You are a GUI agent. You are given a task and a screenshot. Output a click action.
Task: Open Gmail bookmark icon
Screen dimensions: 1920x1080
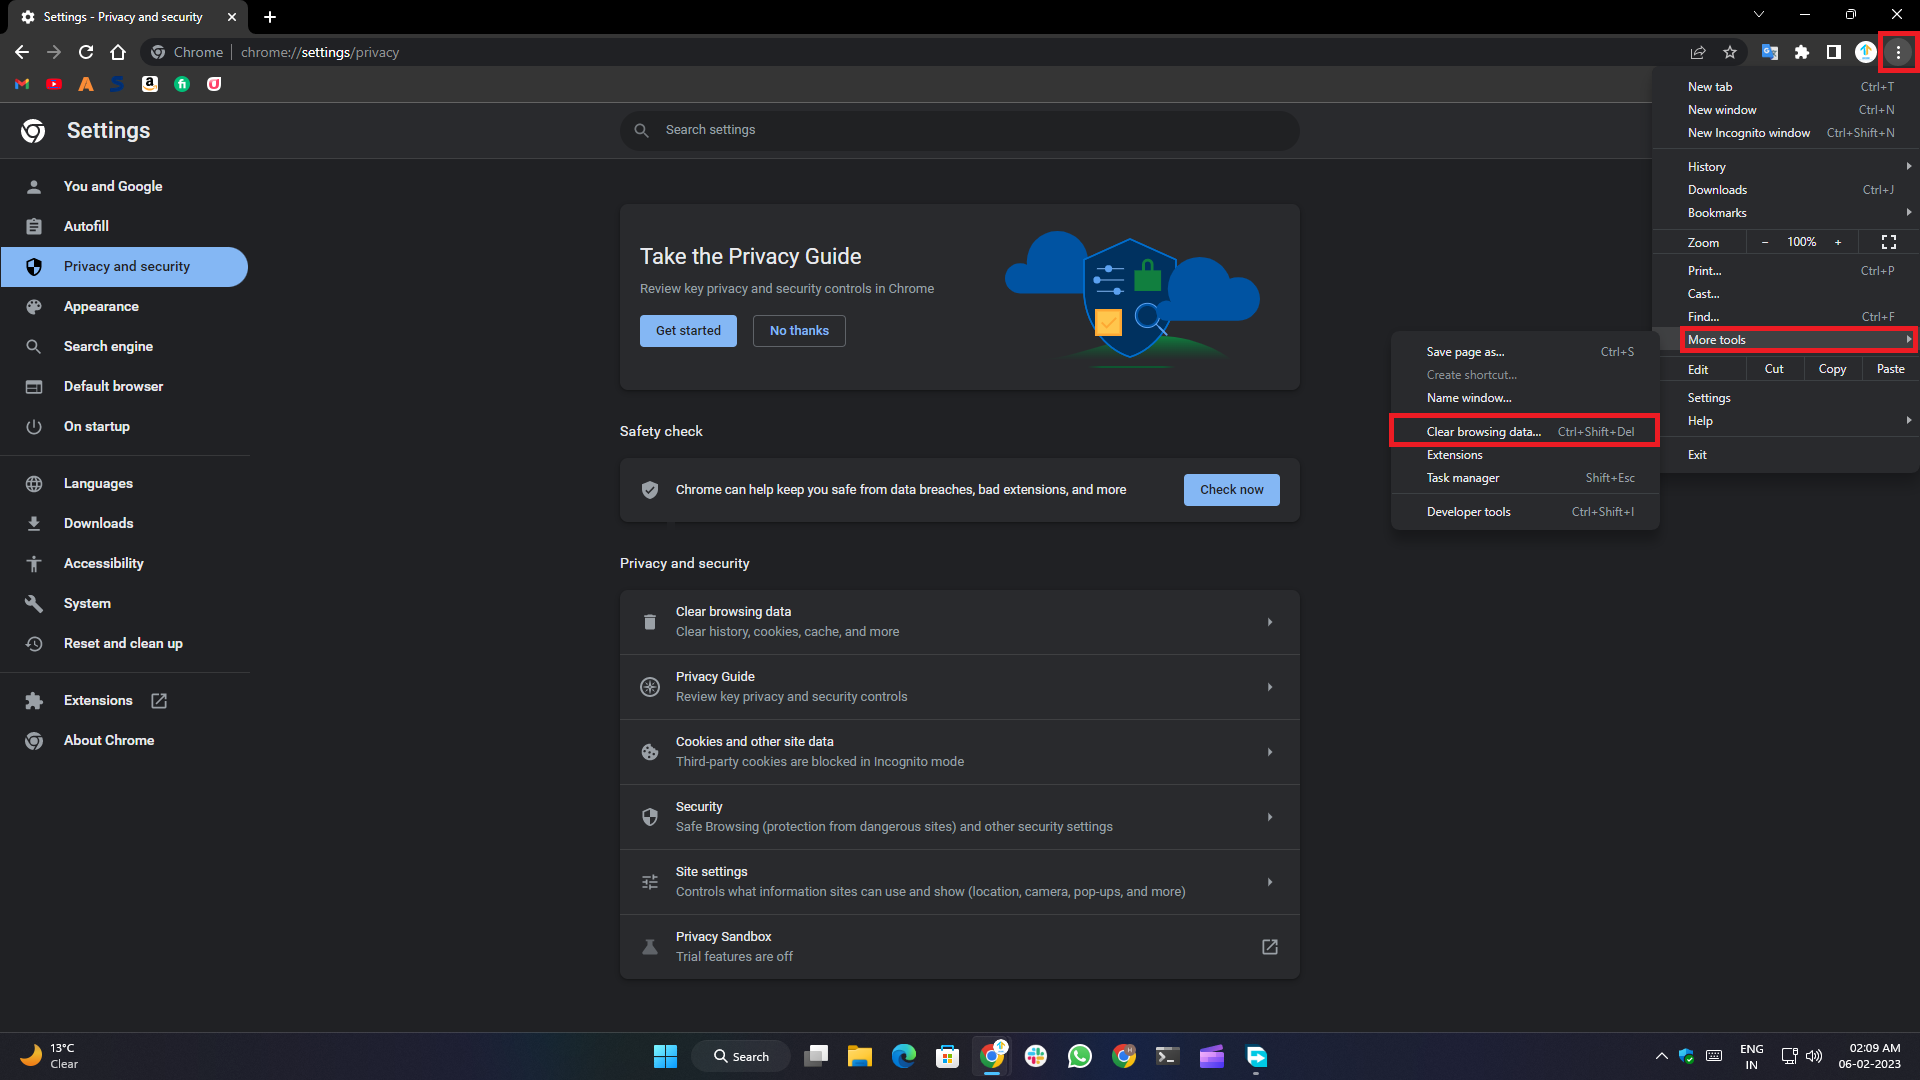coord(22,84)
